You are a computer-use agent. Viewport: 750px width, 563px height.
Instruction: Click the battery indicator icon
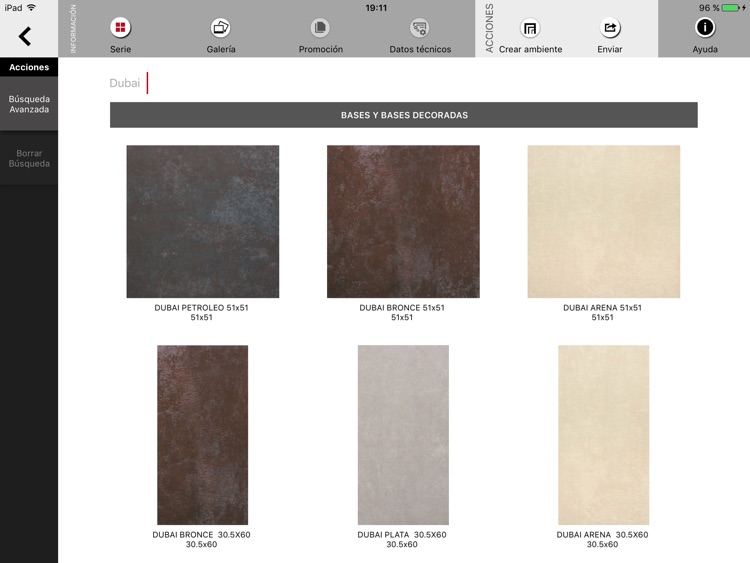coord(730,8)
